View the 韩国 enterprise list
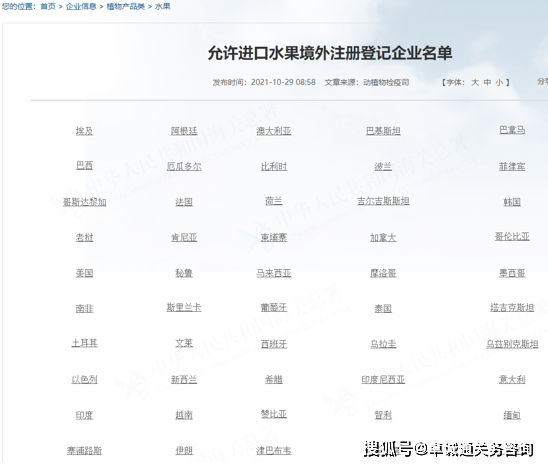This screenshot has height=466, width=548. point(512,202)
